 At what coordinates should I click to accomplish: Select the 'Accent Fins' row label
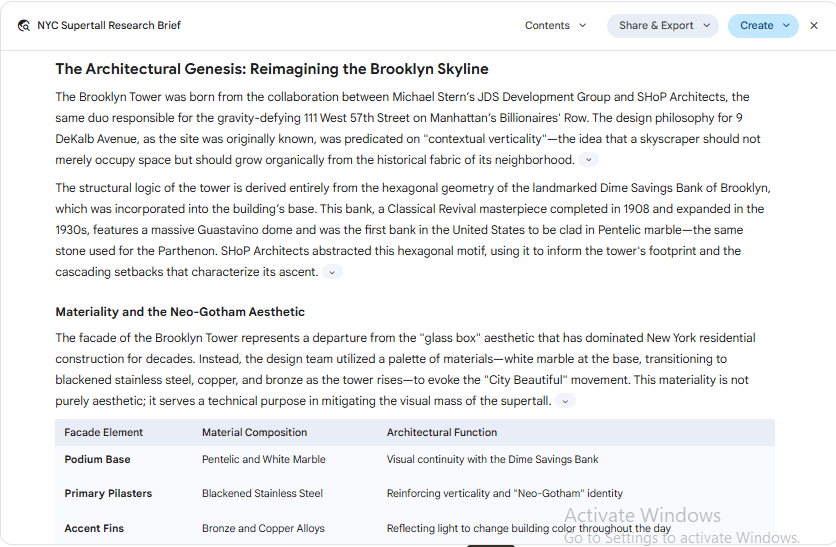click(94, 528)
